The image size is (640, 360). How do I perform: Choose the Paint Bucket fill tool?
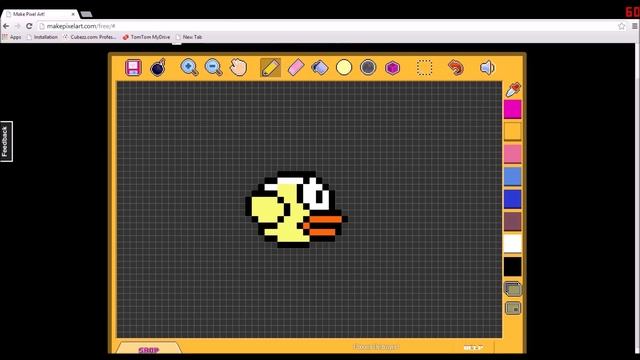coord(320,67)
